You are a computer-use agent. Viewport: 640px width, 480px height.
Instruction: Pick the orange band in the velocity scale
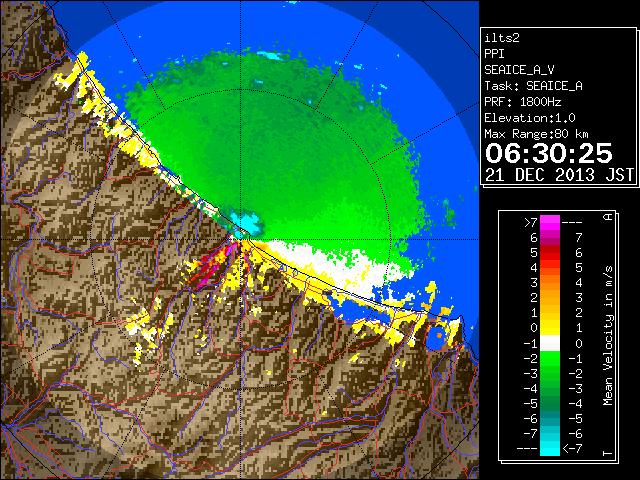[550, 282]
